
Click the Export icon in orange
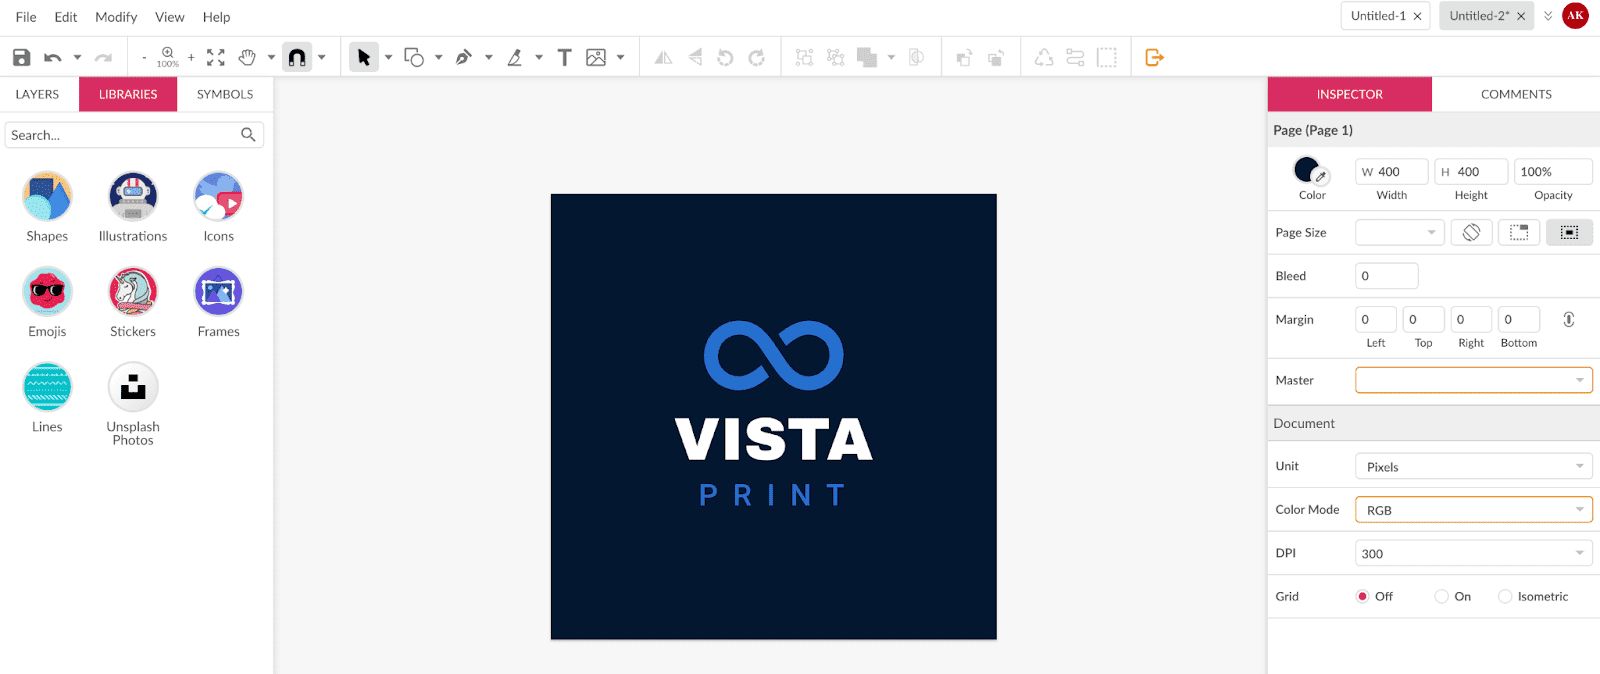coord(1154,58)
